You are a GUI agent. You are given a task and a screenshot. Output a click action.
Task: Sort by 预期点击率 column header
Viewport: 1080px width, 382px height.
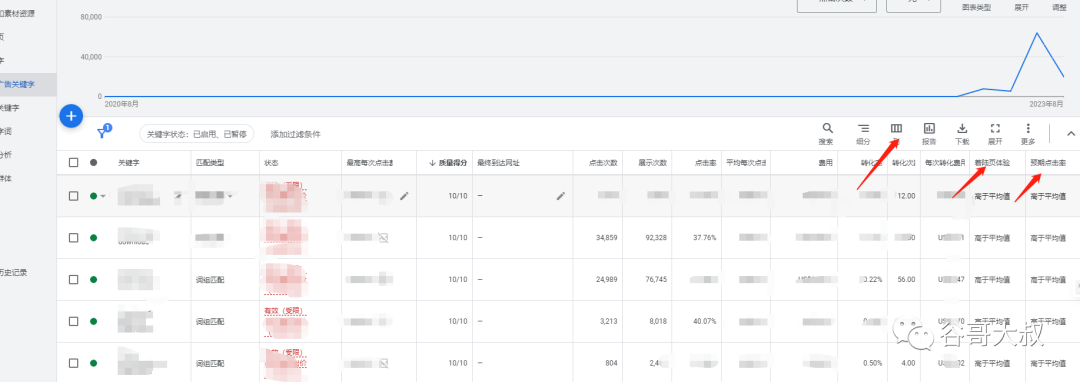[x=1048, y=163]
